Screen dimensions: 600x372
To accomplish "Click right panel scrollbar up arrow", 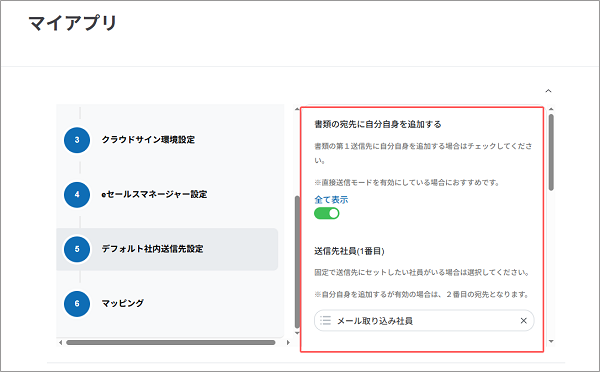I will pos(551,110).
